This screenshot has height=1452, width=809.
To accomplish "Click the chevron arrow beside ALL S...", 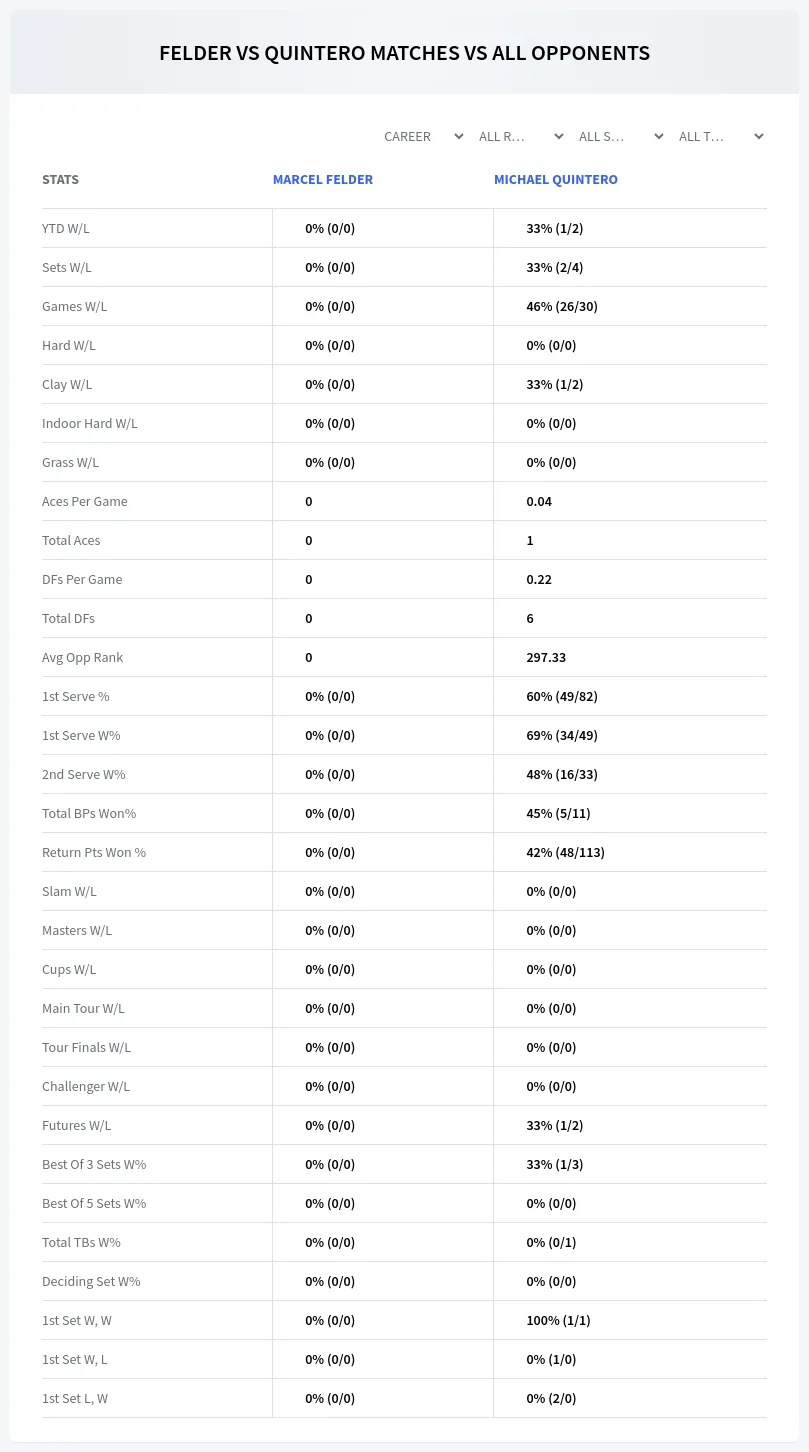I will [659, 136].
